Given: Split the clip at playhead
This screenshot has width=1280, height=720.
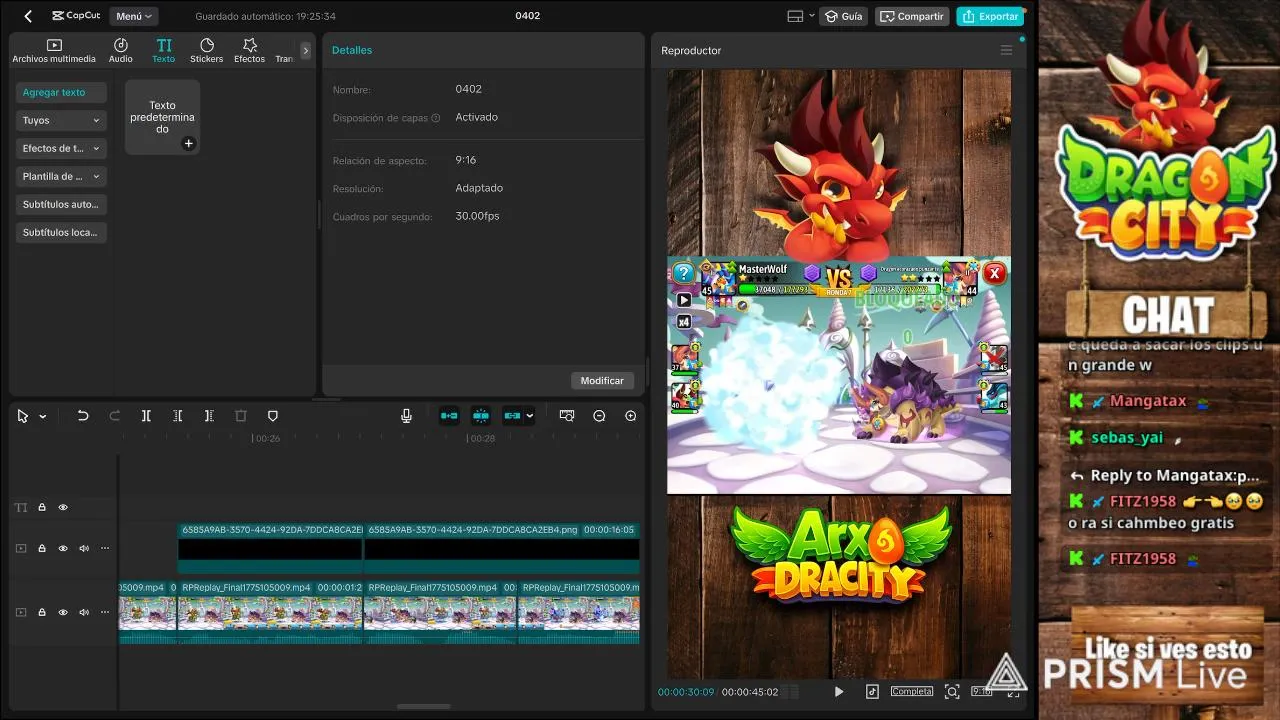Looking at the screenshot, I should [x=146, y=416].
